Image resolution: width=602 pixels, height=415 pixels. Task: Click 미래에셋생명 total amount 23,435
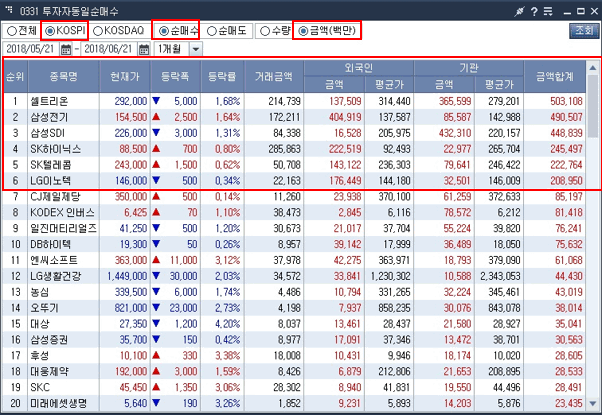(x=569, y=403)
